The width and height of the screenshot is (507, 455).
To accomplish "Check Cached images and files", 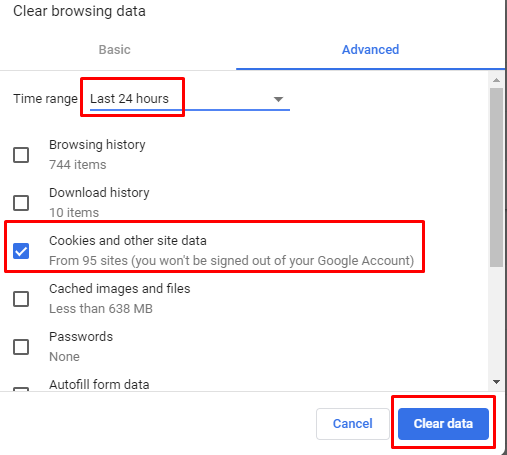I will tap(21, 299).
